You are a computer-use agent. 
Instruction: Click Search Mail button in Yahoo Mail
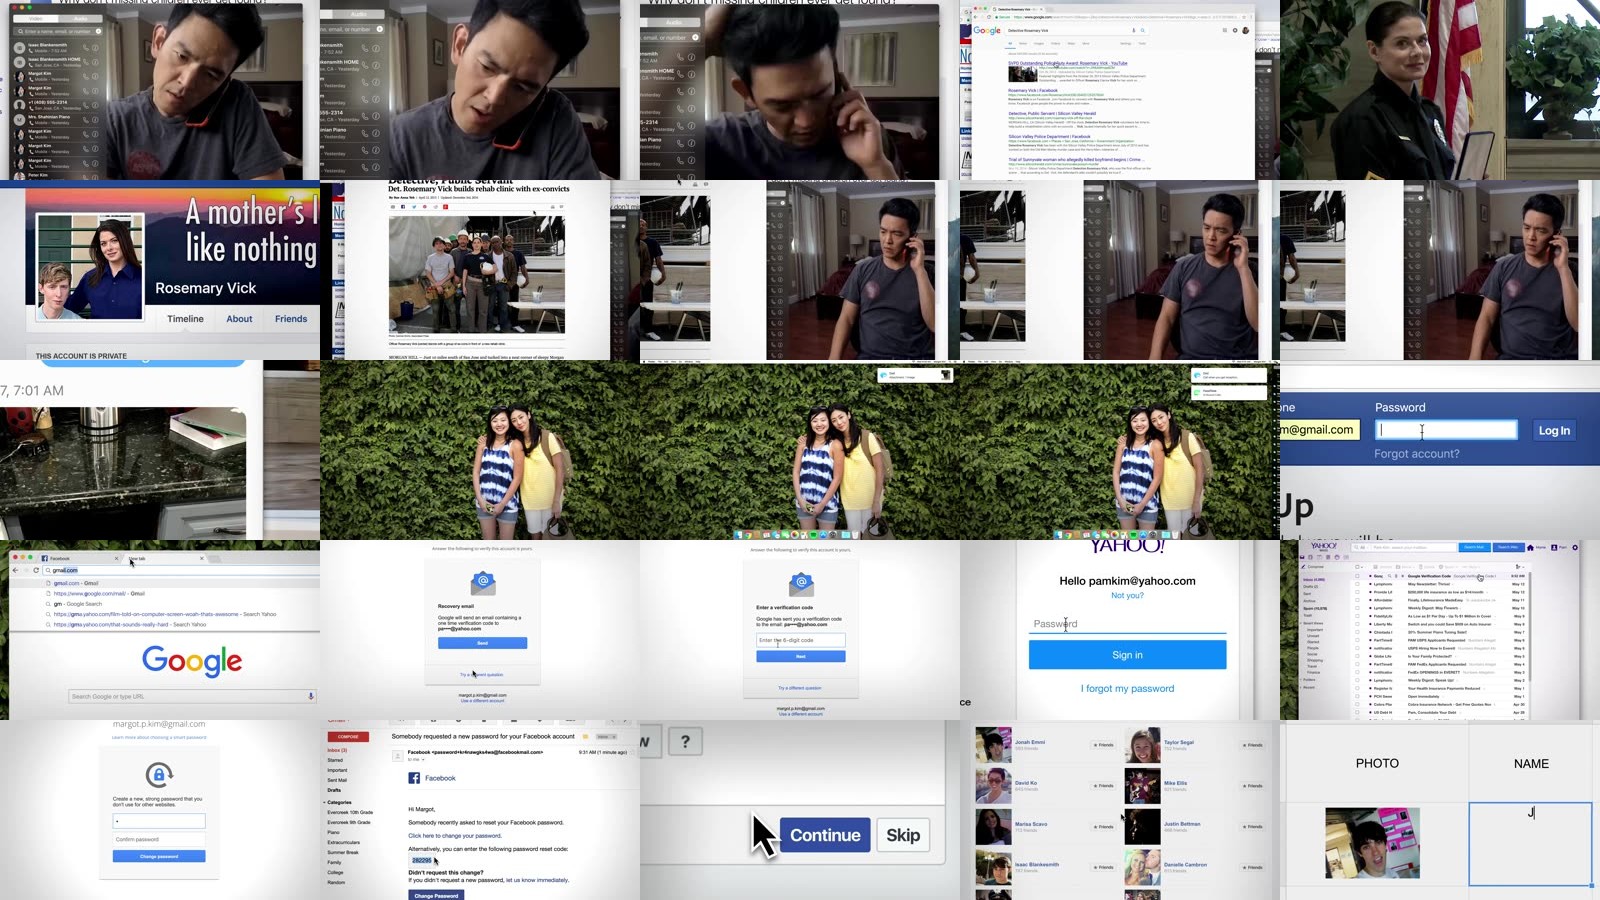coord(1475,547)
